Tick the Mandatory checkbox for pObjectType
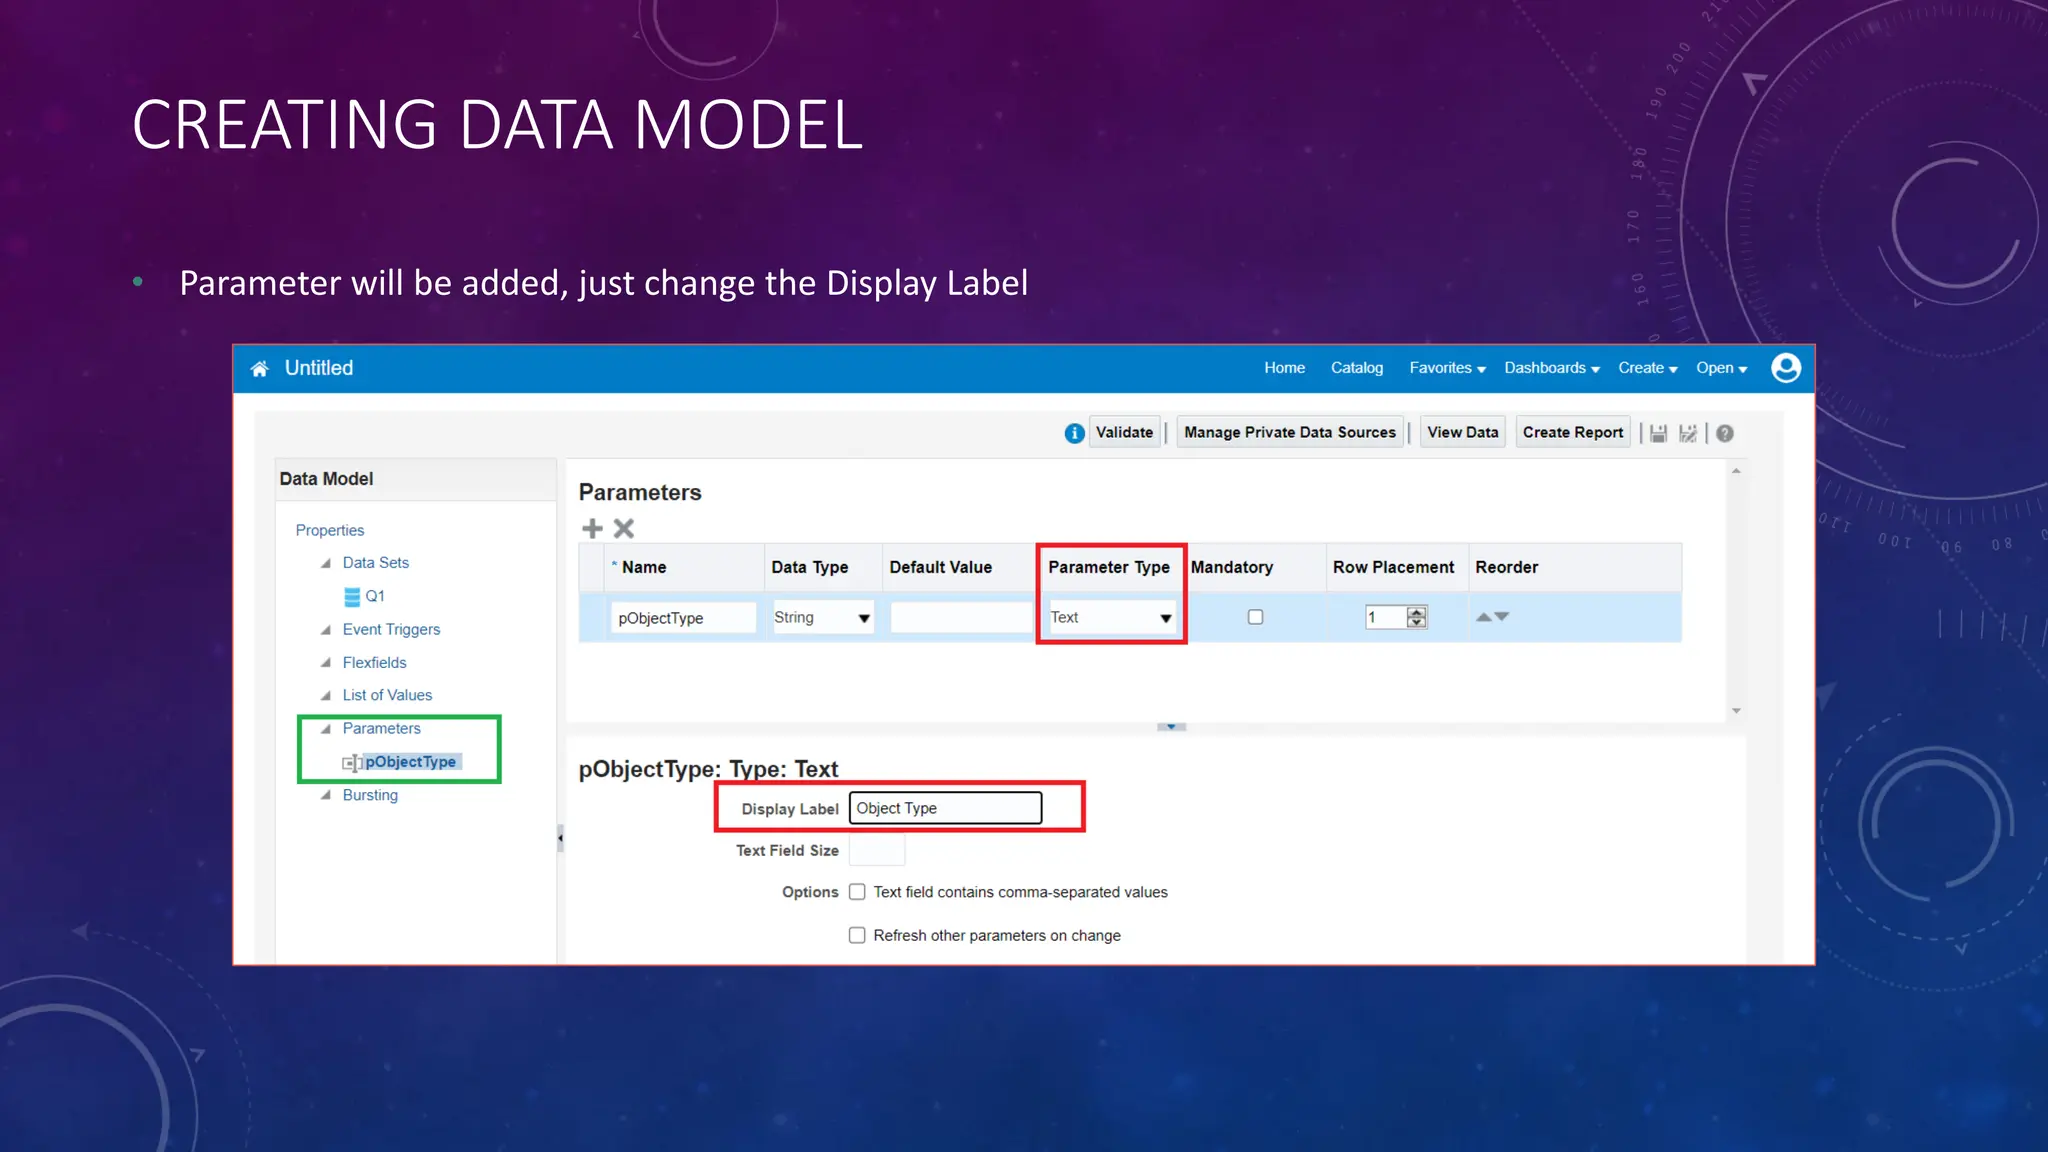 coord(1255,617)
